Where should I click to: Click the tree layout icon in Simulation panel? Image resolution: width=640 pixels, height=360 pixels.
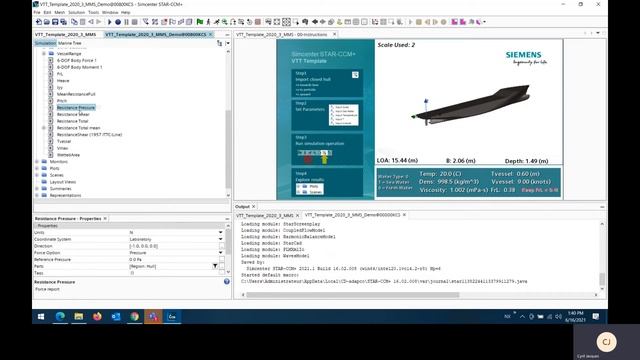(220, 43)
